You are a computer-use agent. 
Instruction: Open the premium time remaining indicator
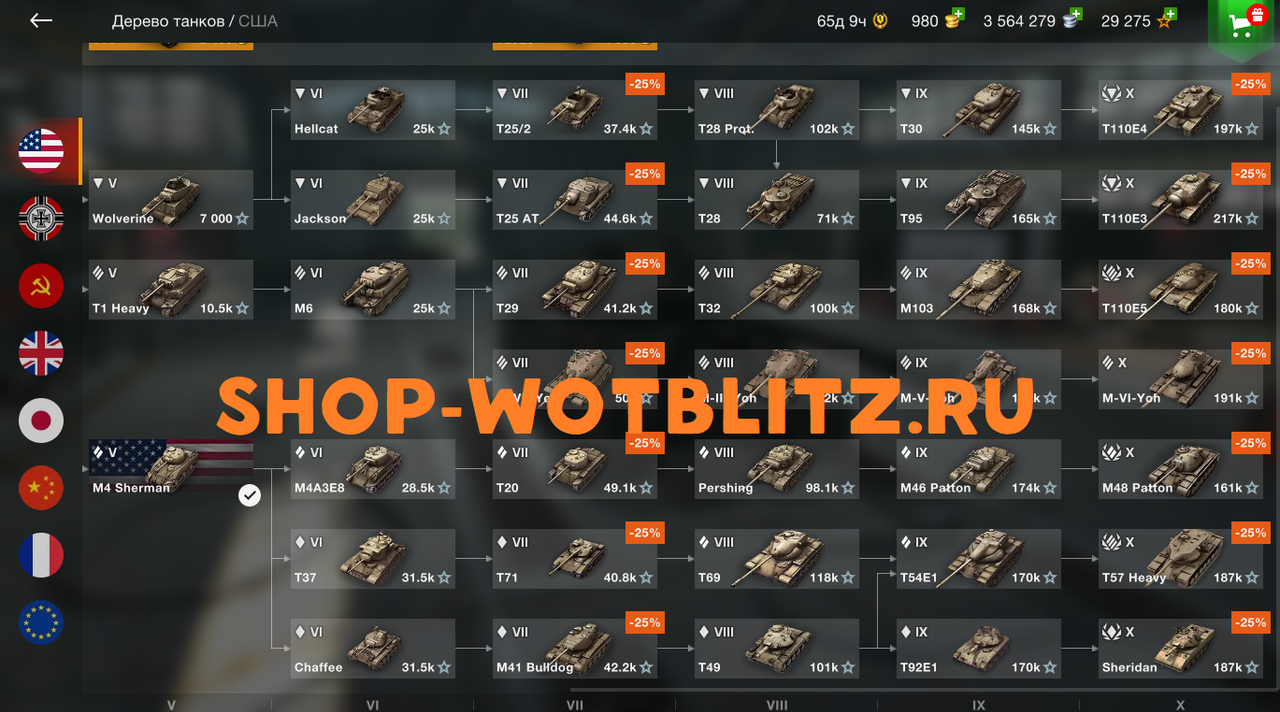point(852,21)
